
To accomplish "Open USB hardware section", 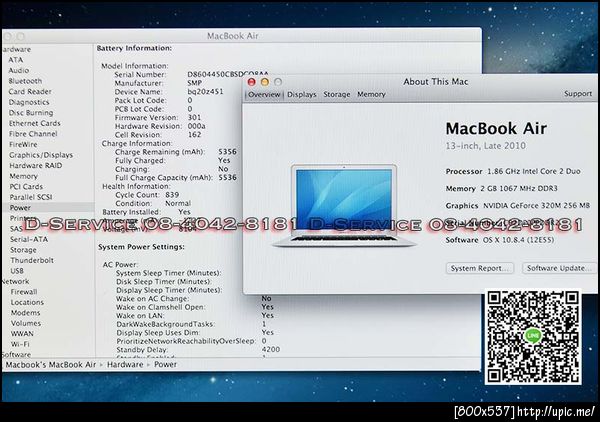I will [x=17, y=271].
